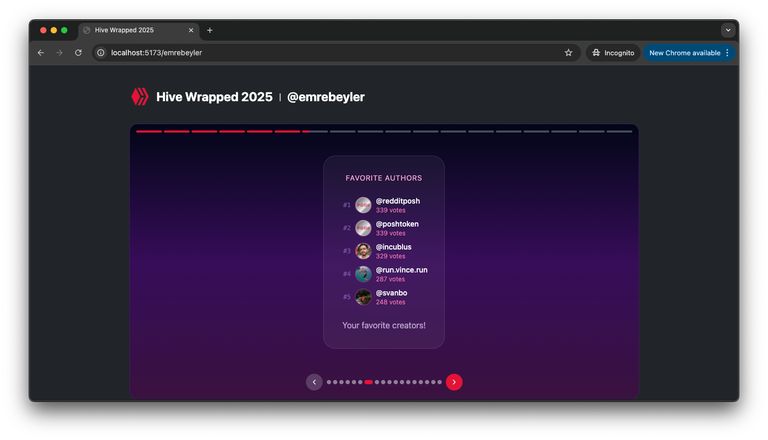Click the FAVORITE AUTHORS heading

click(384, 178)
